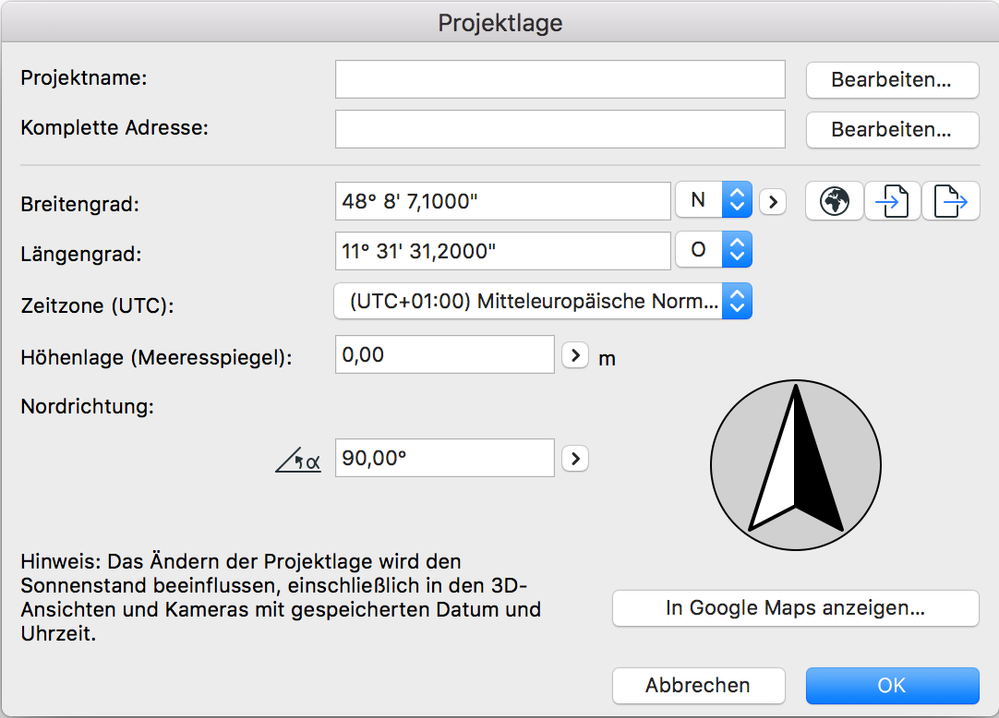The image size is (999, 718).
Task: Open the arrow popup beside Höhenlage field
Action: click(x=575, y=355)
